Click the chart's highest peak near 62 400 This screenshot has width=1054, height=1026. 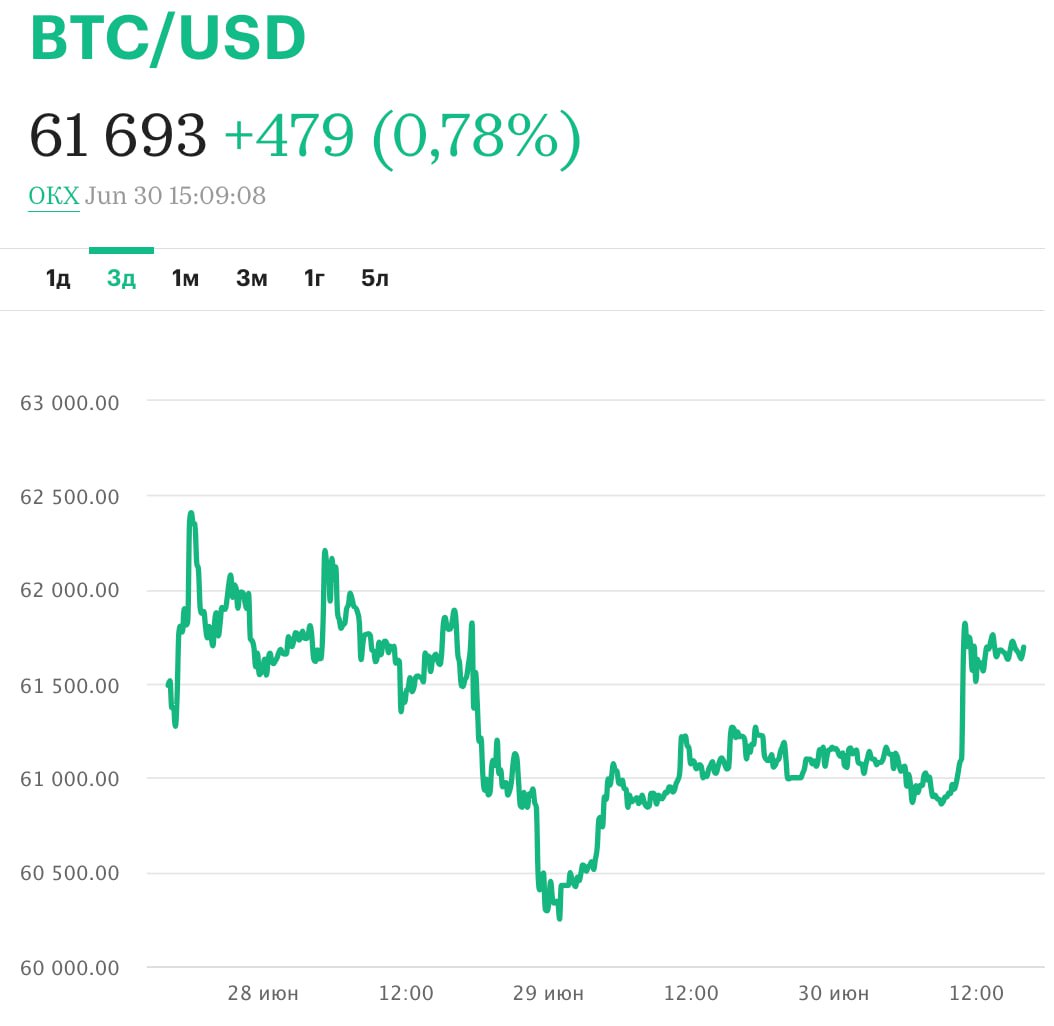pos(191,514)
